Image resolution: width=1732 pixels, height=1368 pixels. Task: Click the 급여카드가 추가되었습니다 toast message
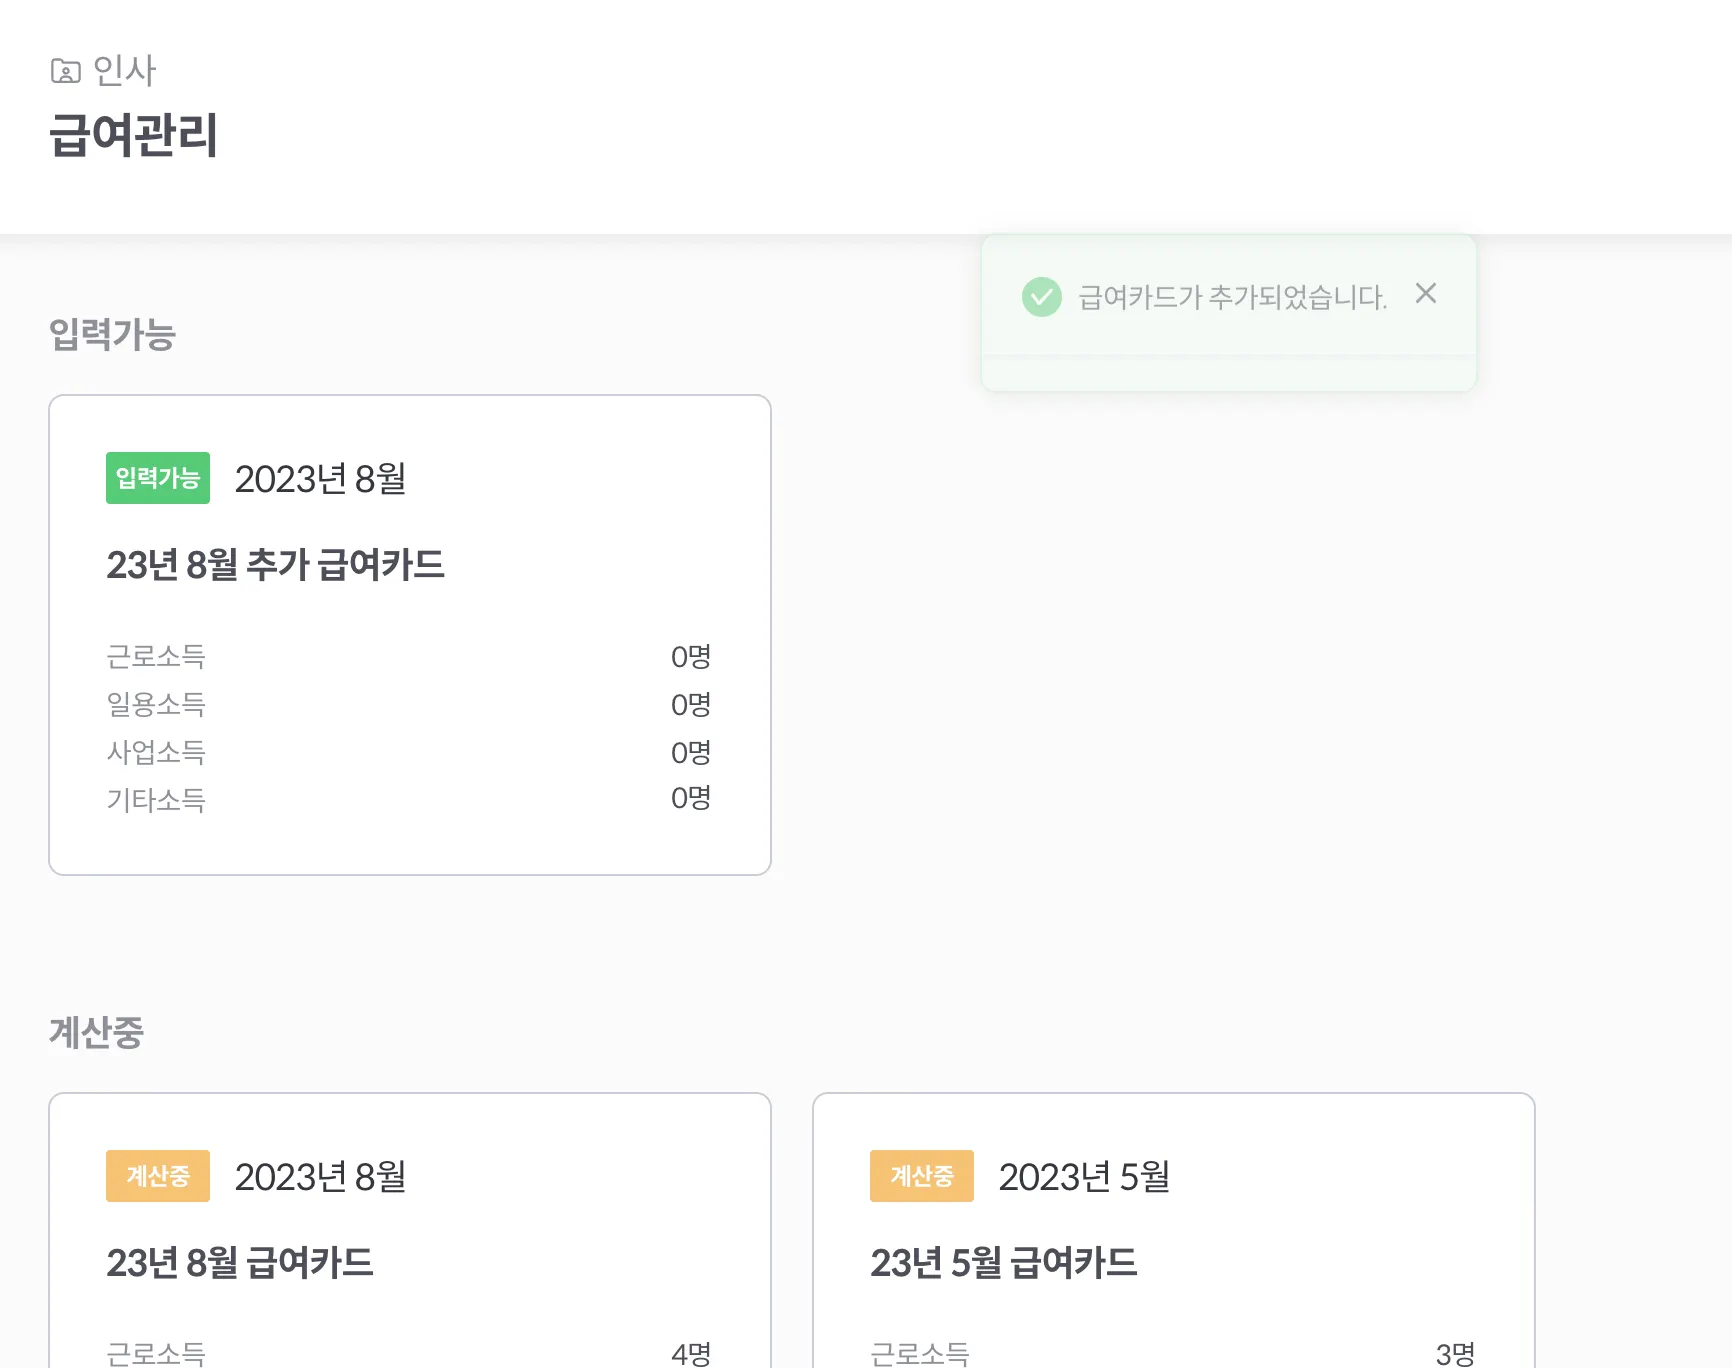(x=1232, y=297)
